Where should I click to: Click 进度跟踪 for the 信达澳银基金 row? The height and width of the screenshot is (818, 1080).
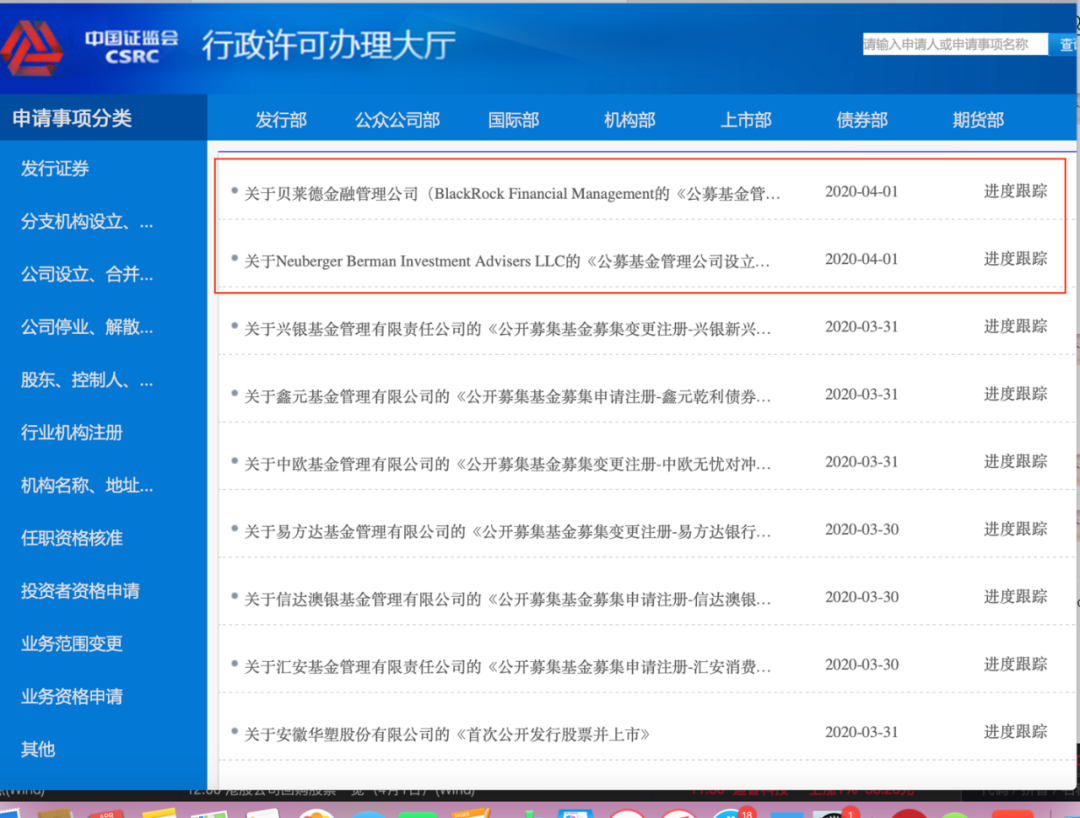pos(1015,596)
